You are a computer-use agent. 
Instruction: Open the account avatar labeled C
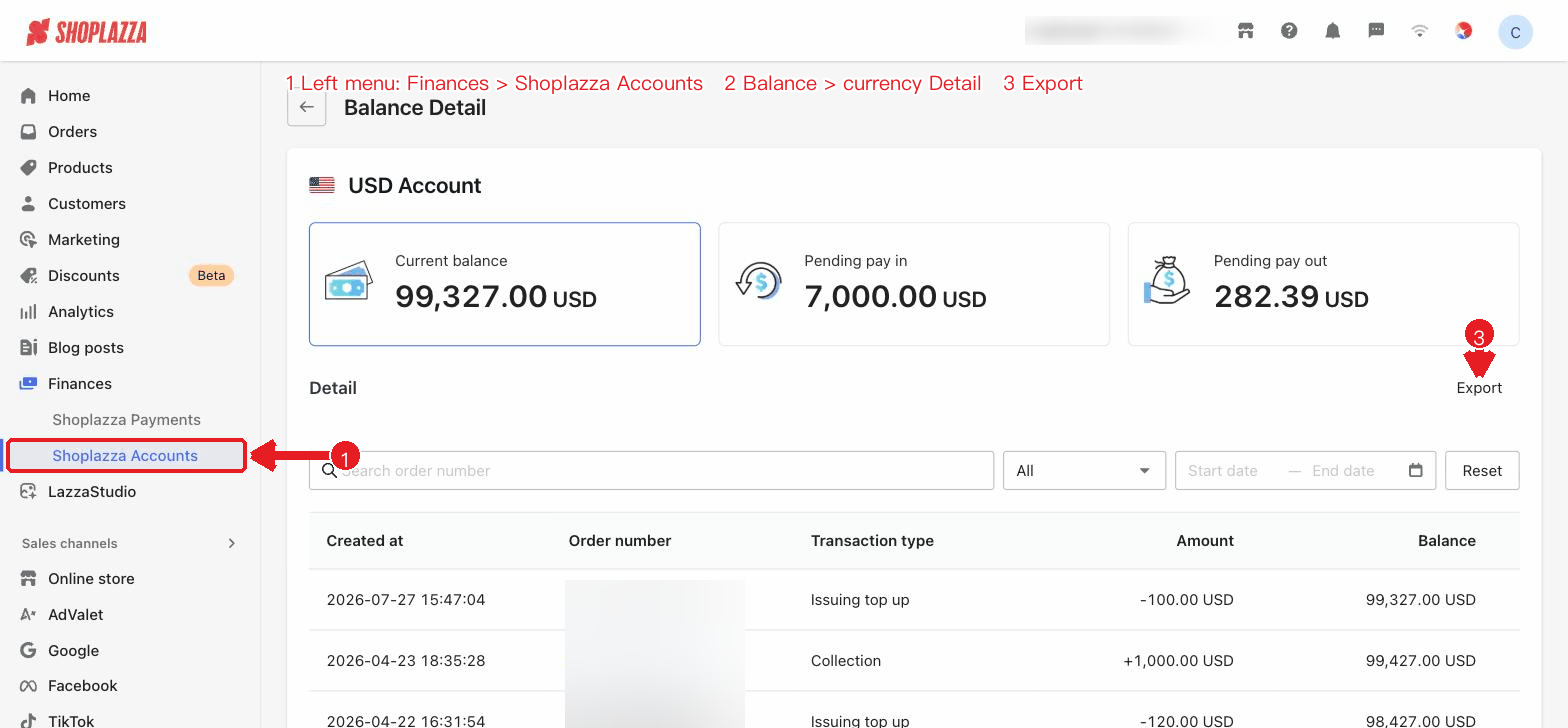[1515, 32]
